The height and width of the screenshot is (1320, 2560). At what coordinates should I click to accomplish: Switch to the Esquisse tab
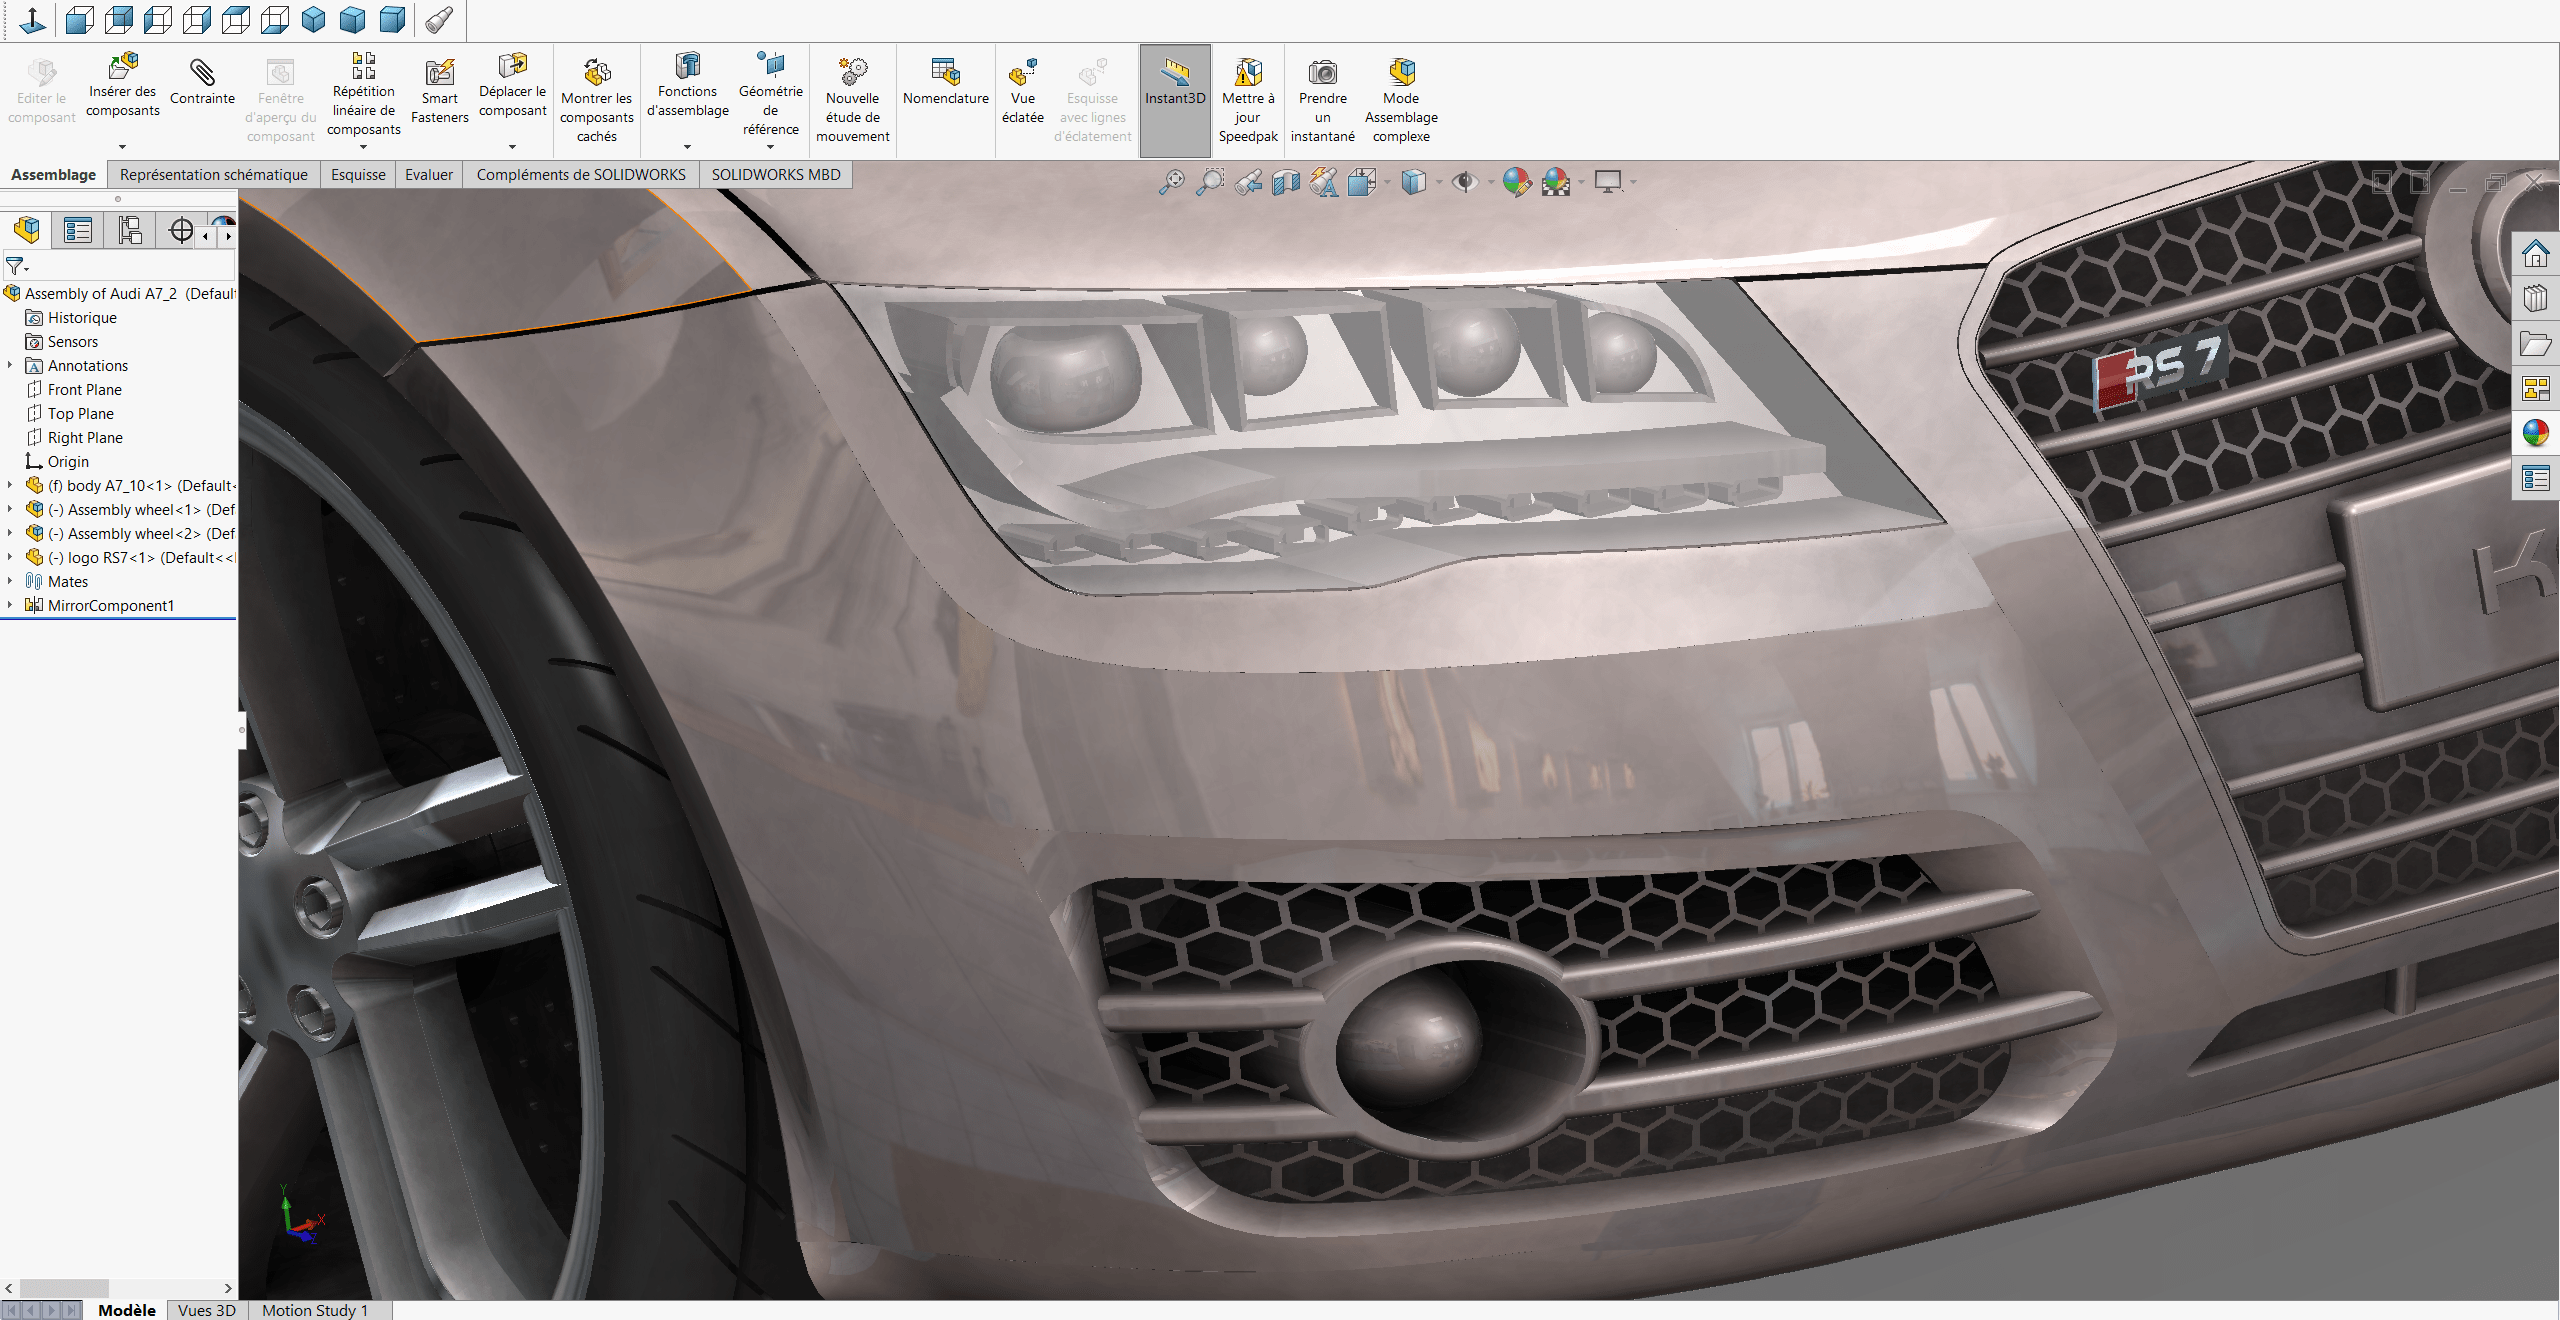coord(358,175)
